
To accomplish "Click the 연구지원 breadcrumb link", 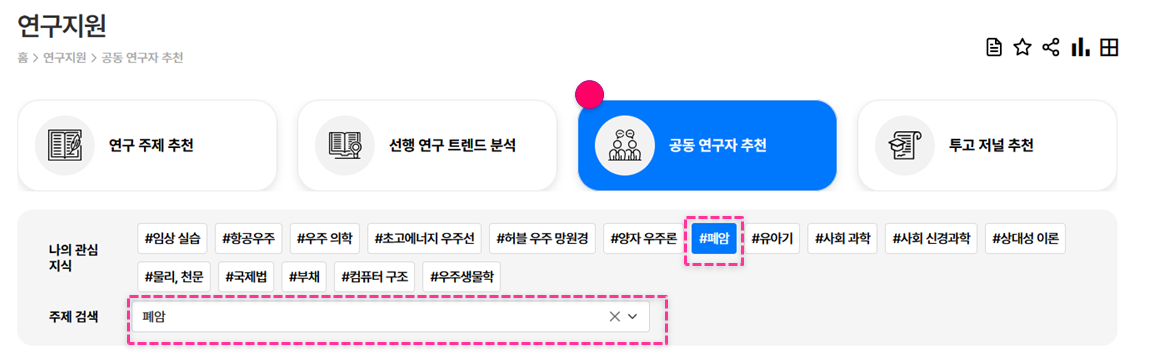I will (x=65, y=57).
